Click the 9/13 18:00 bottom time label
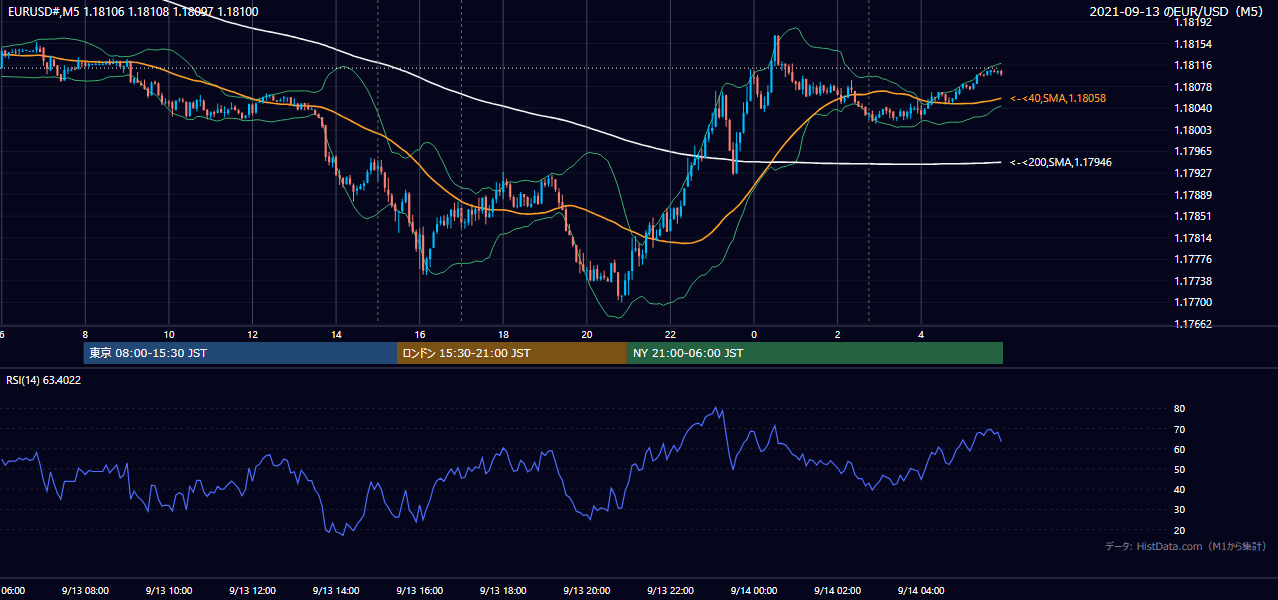 (x=503, y=590)
